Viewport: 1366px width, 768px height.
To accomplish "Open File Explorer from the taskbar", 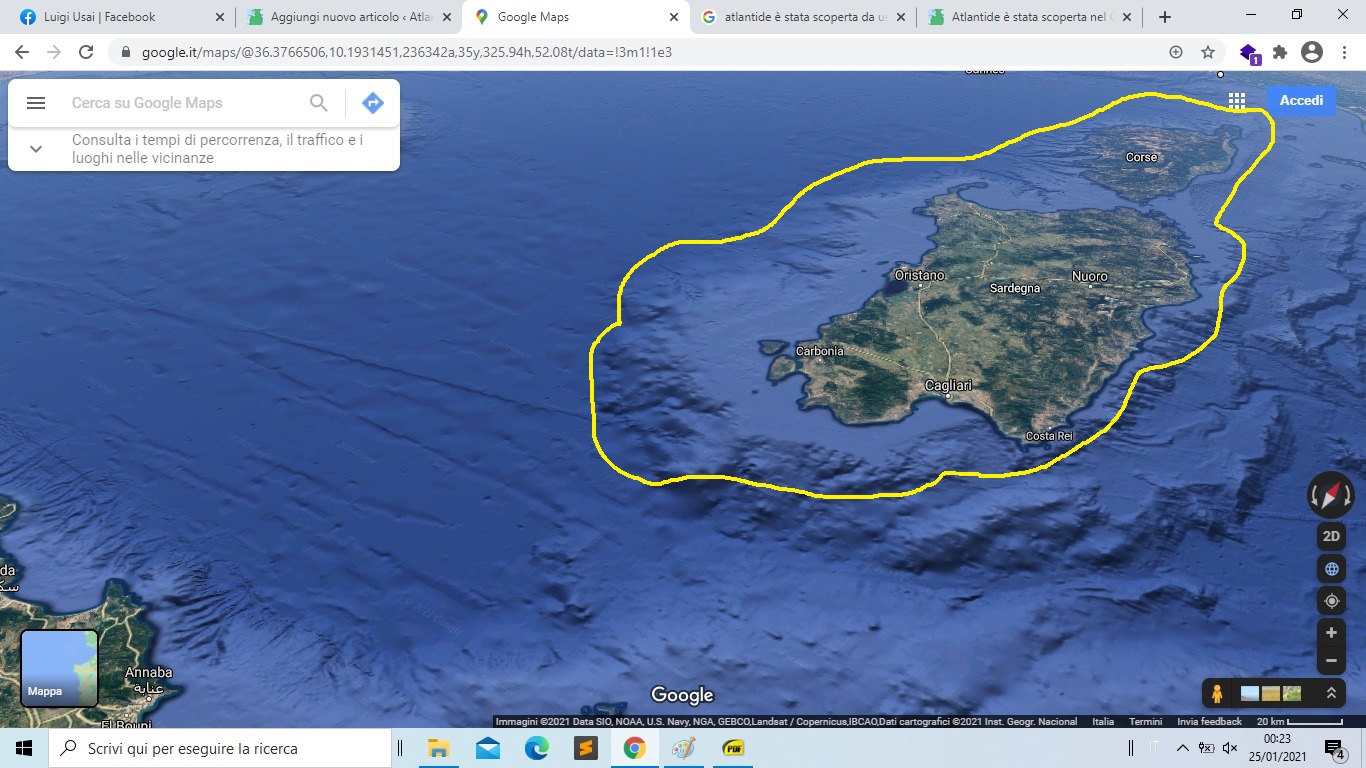I will 437,748.
